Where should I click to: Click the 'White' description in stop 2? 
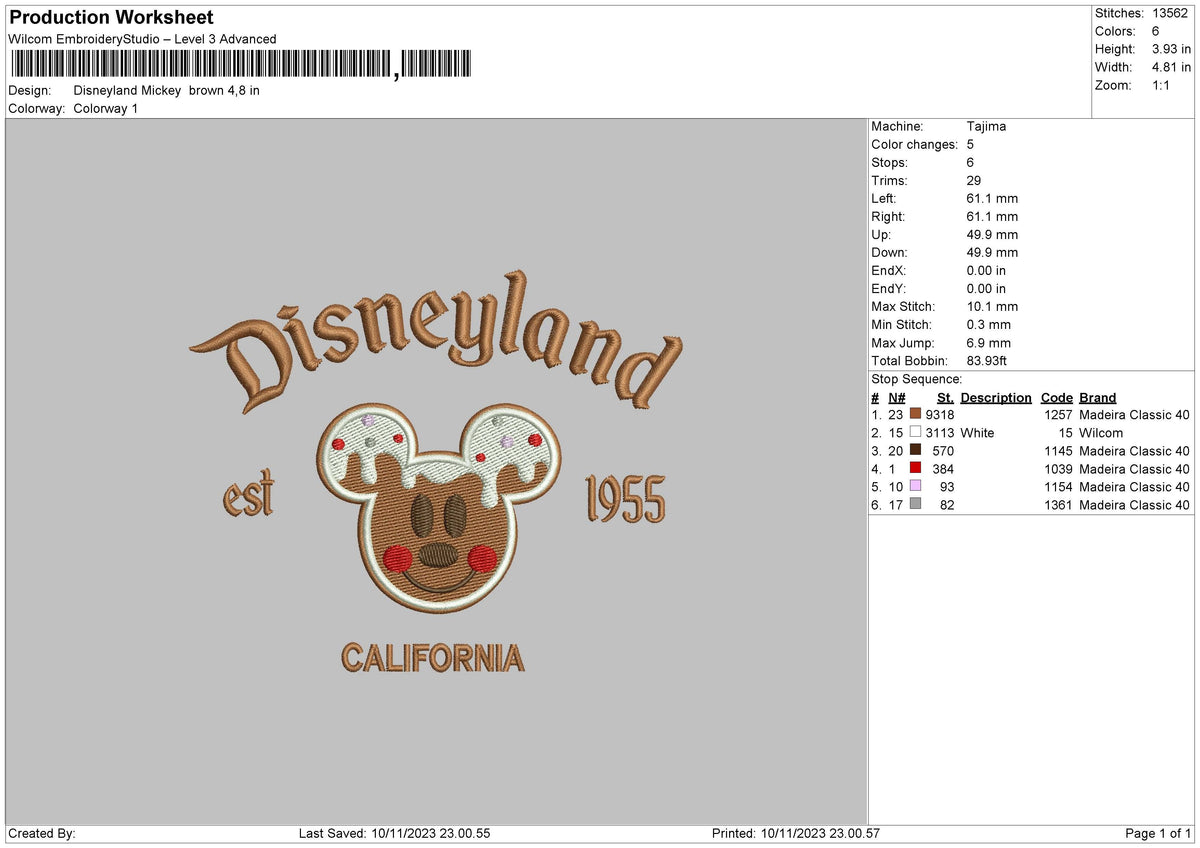click(x=977, y=433)
